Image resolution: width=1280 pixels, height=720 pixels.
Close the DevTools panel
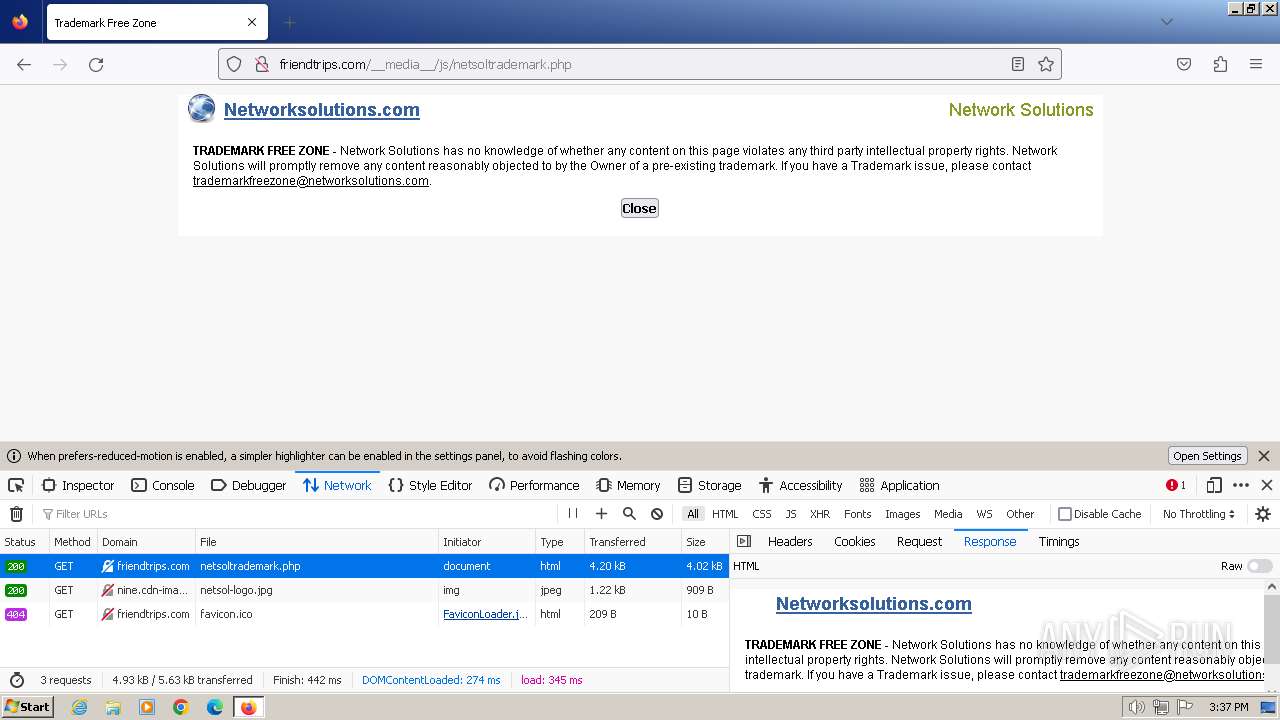(1267, 485)
